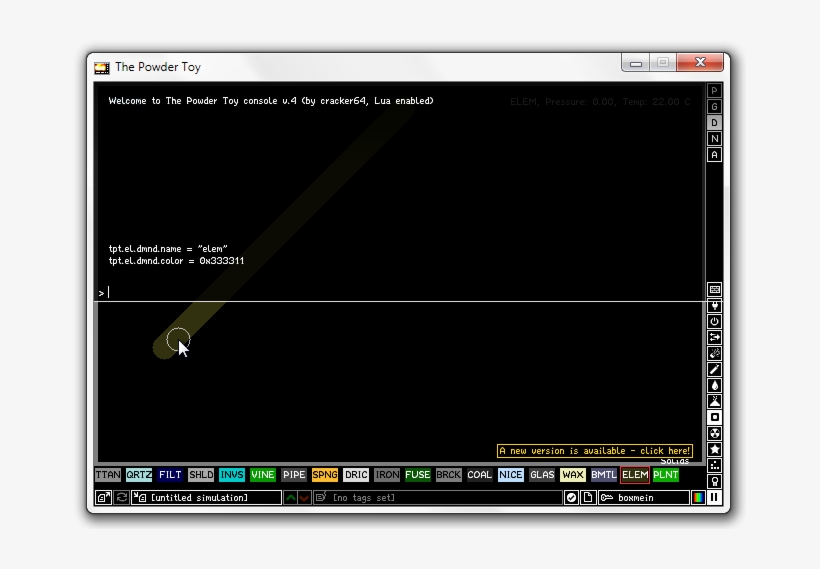820x569 pixels.
Task: Select the FUSE element
Action: click(x=418, y=475)
